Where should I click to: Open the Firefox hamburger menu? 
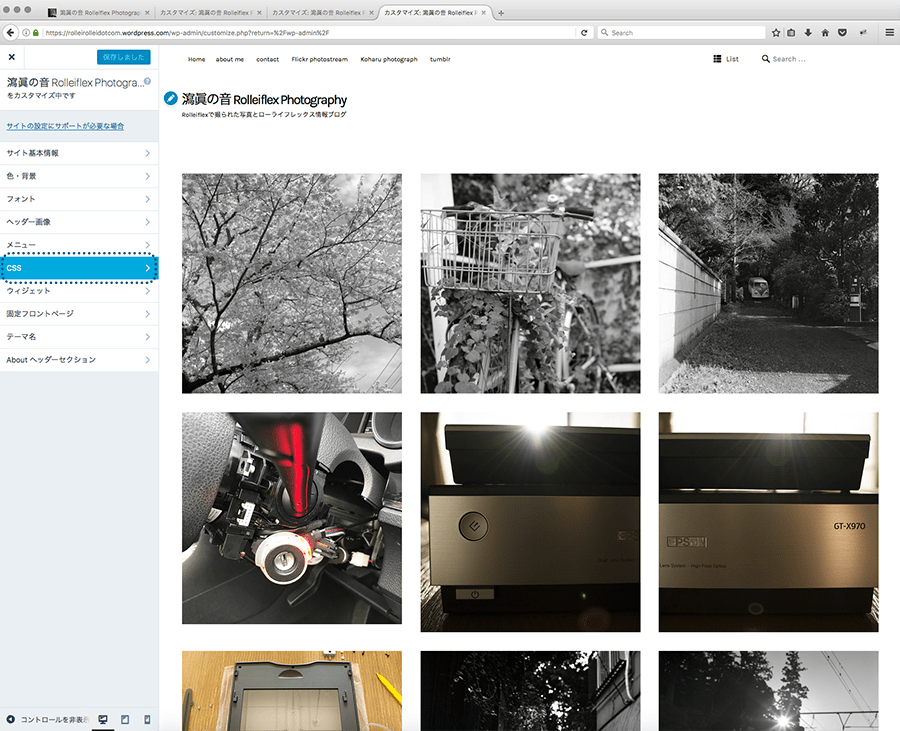(x=889, y=33)
